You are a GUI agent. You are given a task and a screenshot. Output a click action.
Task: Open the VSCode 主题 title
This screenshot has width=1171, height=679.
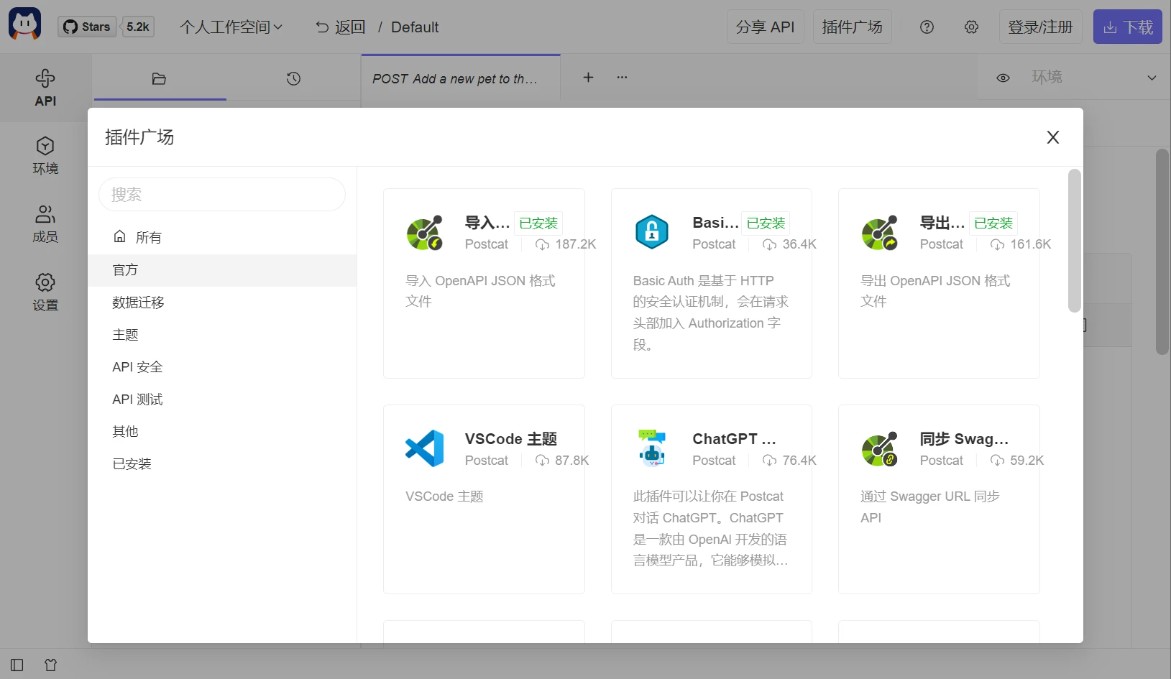coord(511,438)
